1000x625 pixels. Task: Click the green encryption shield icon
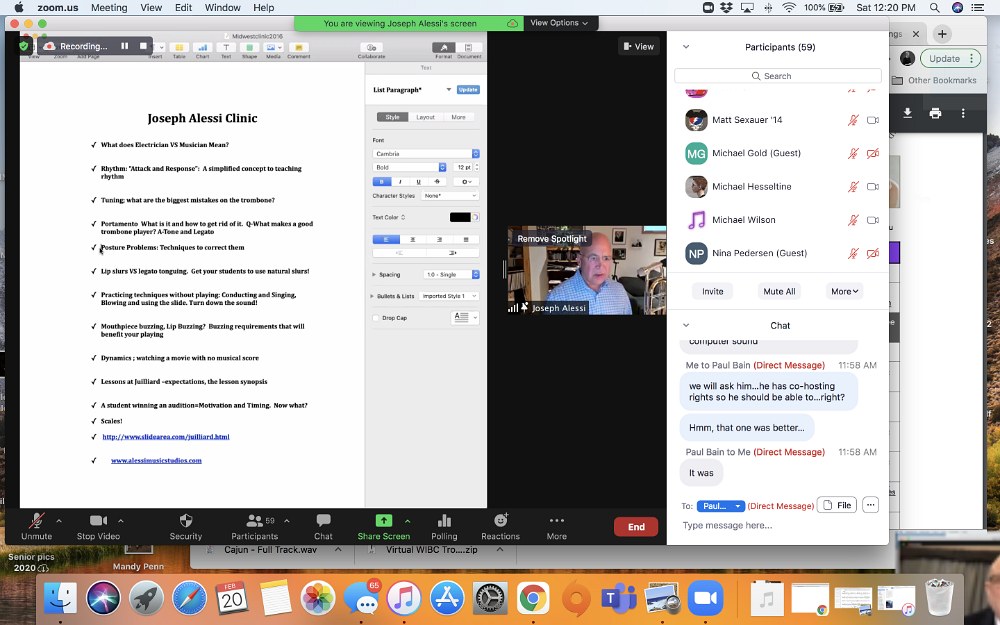point(24,46)
